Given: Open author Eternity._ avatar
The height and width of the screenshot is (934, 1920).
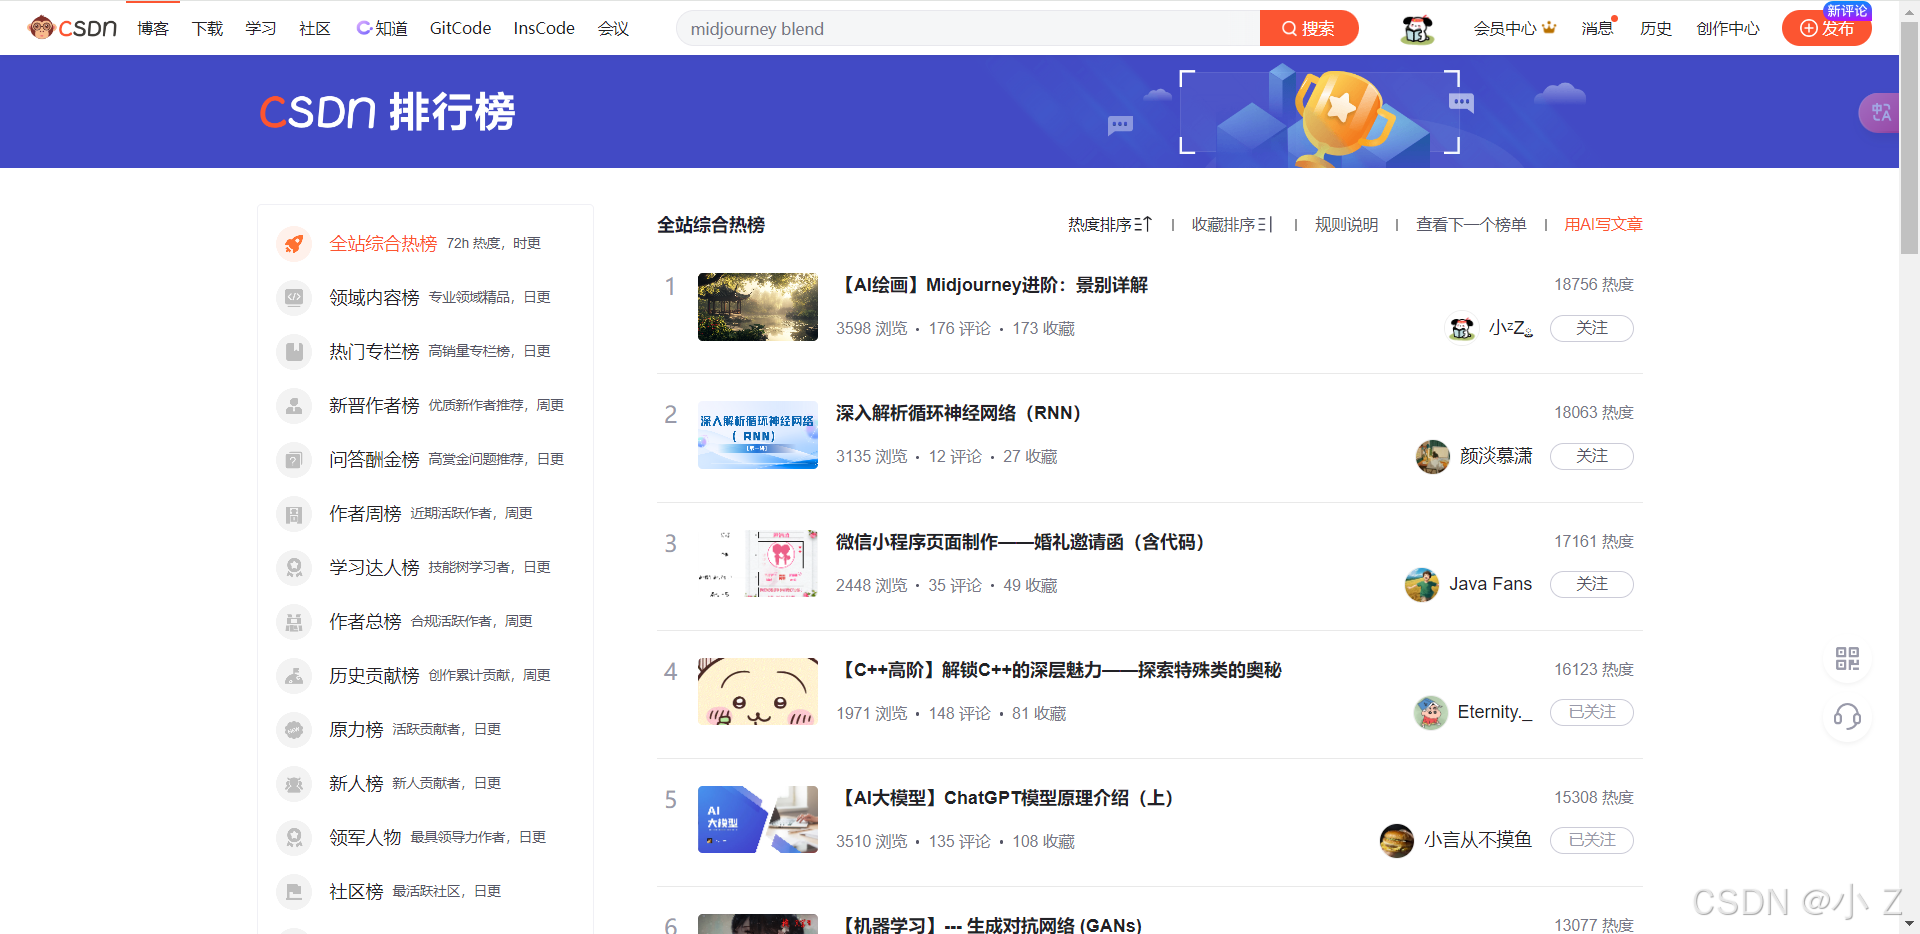Looking at the screenshot, I should tap(1430, 712).
